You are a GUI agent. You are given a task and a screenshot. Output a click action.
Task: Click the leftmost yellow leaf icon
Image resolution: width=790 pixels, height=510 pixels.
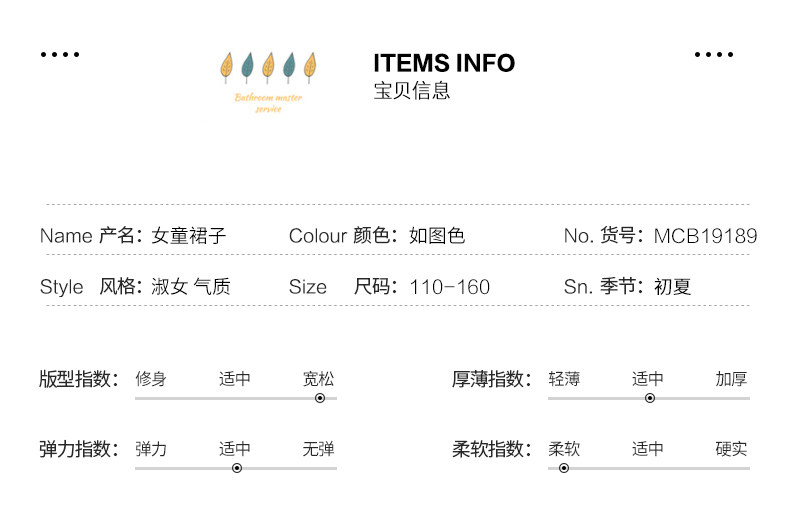pyautogui.click(x=226, y=67)
